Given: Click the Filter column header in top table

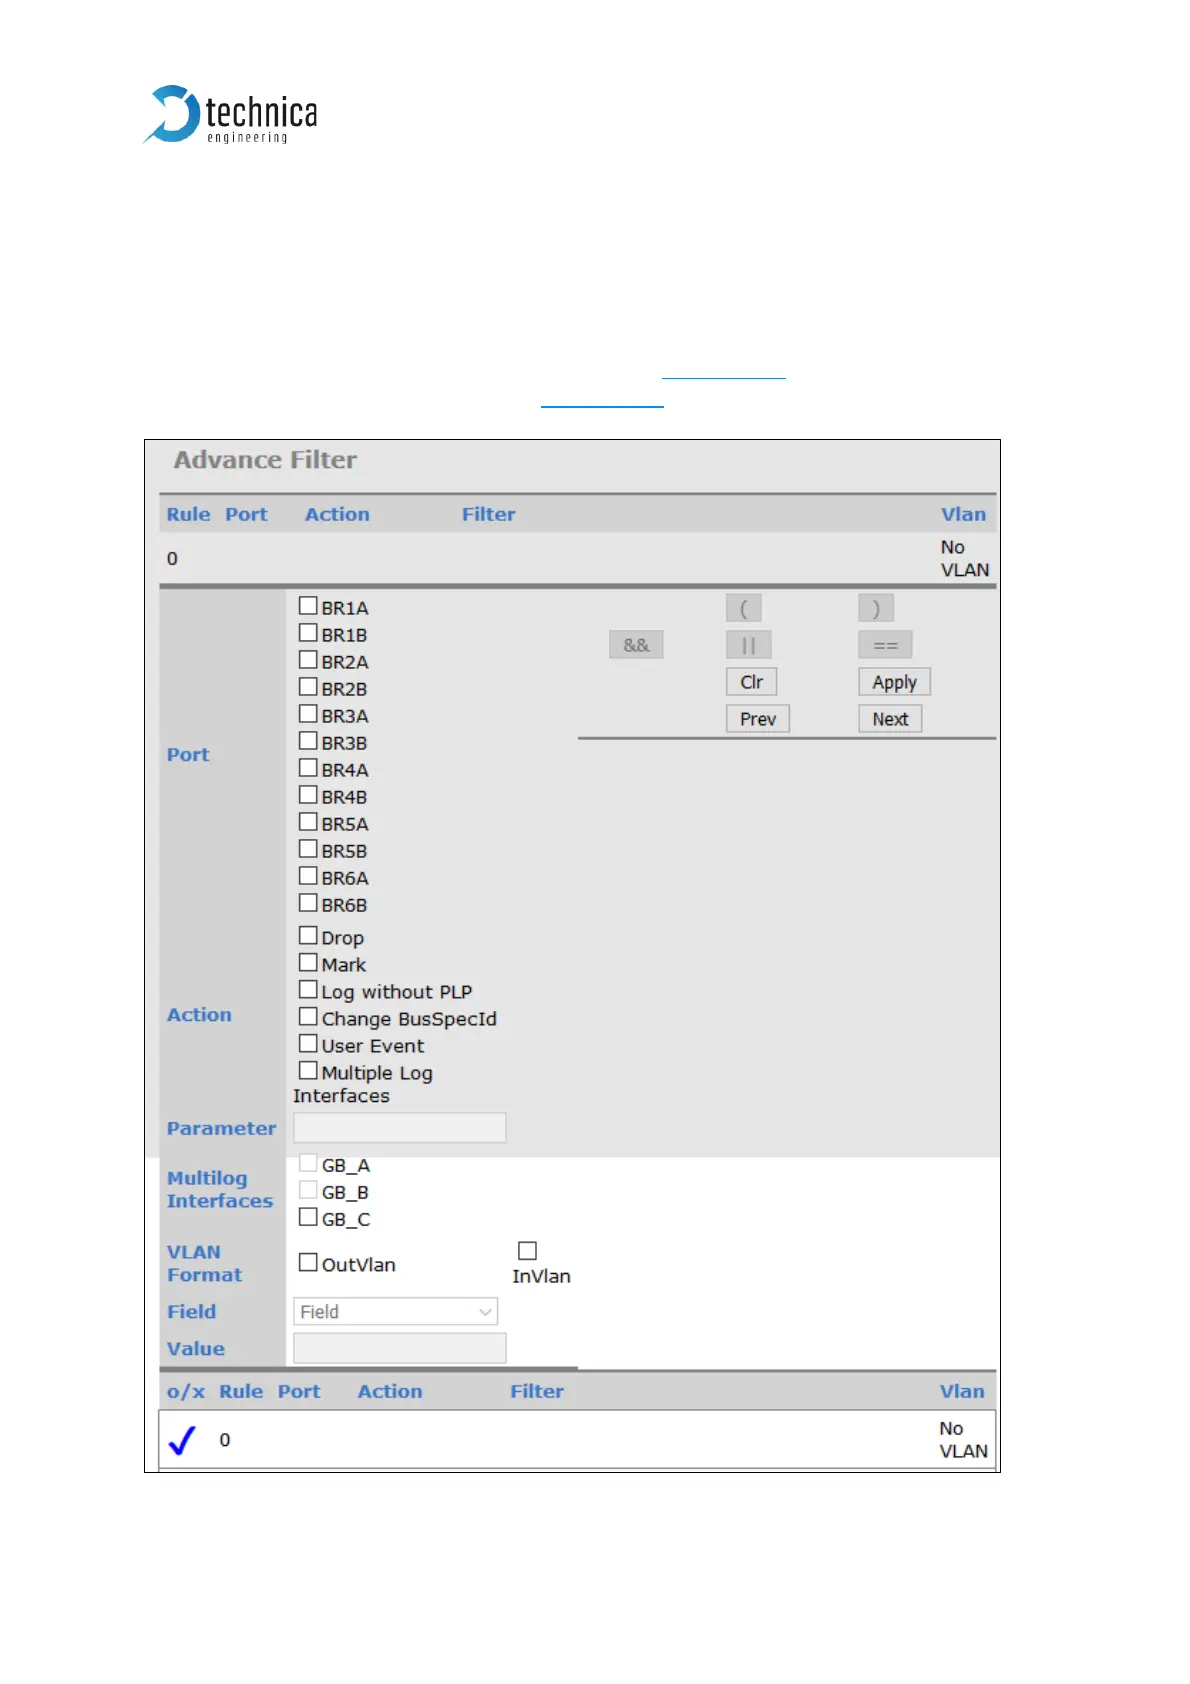Looking at the screenshot, I should [x=488, y=514].
